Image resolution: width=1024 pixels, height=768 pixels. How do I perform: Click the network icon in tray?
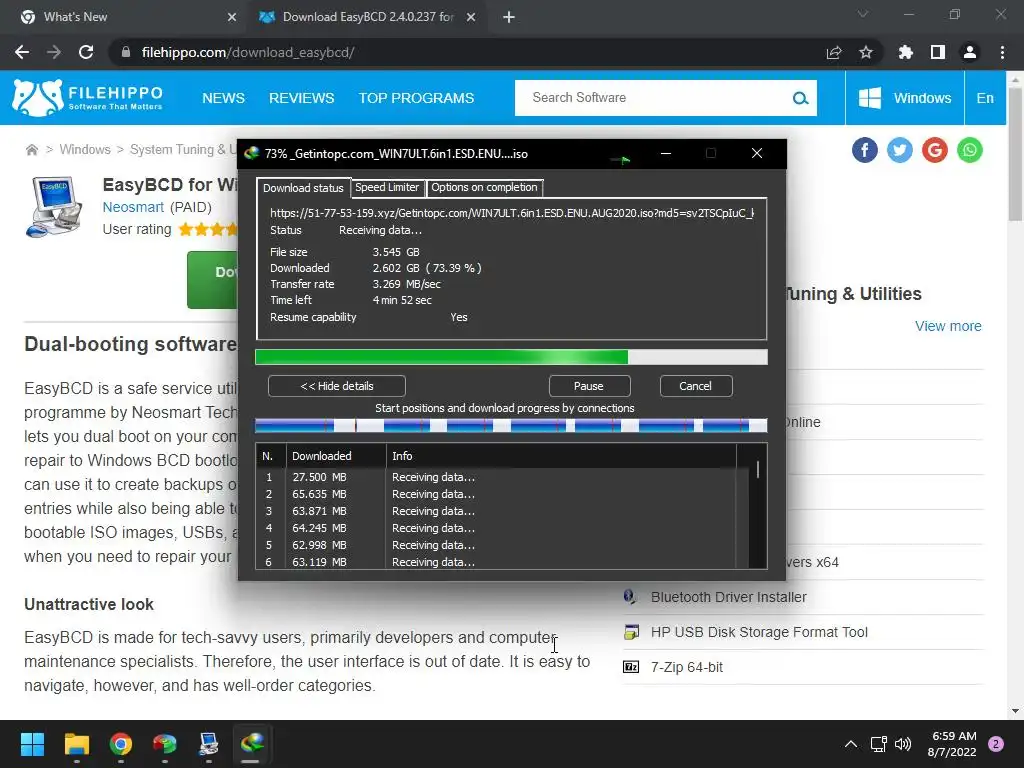[878, 744]
